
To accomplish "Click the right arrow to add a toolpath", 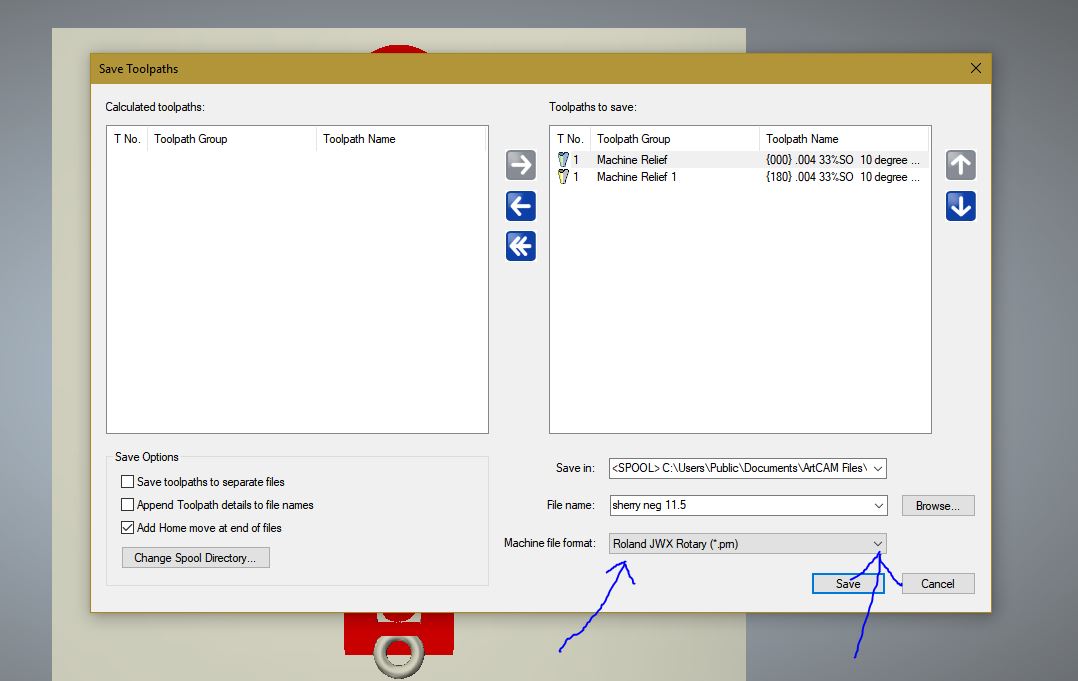I will [x=520, y=165].
